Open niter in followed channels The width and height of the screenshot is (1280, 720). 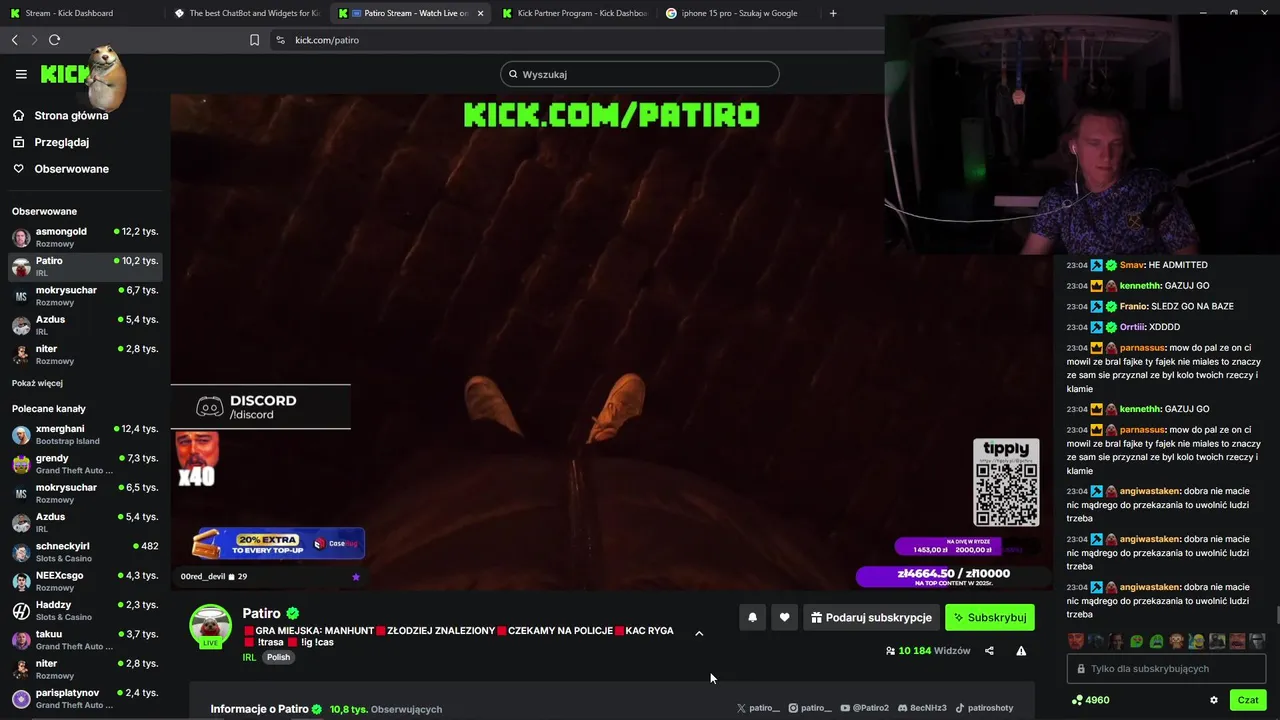coord(85,354)
